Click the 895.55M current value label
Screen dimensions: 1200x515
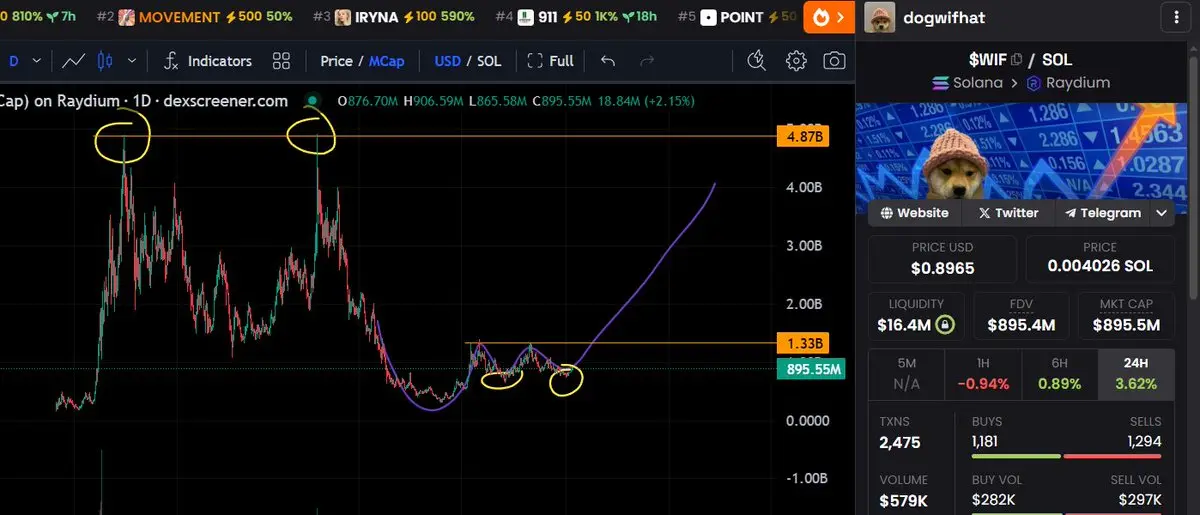click(x=810, y=369)
